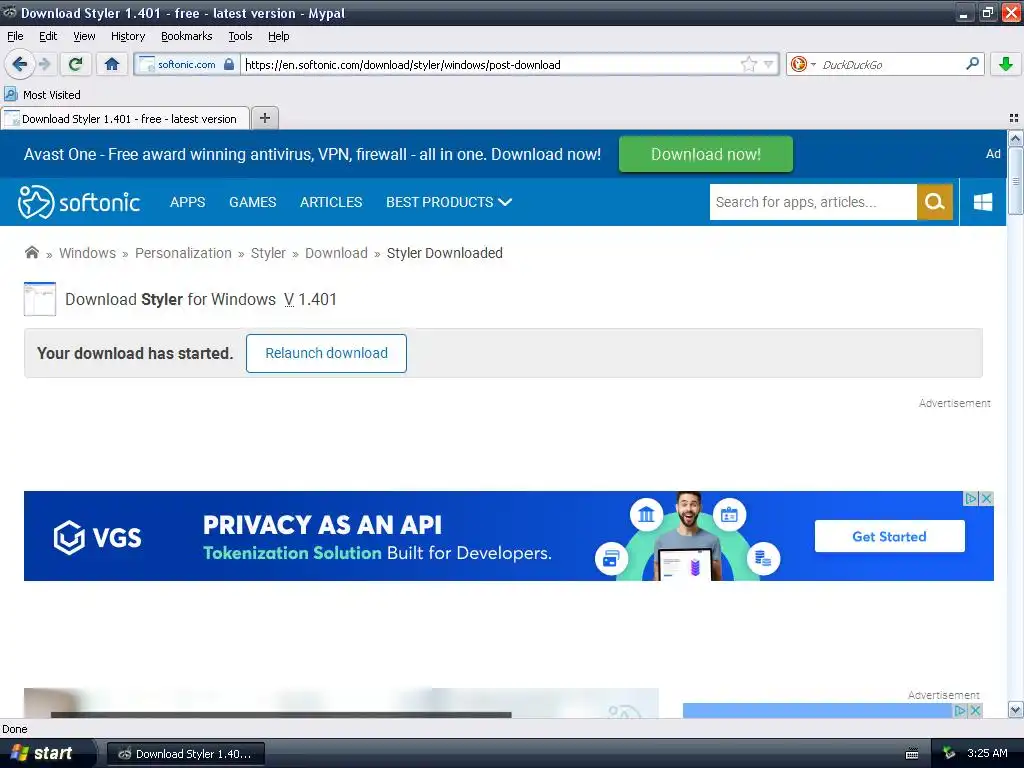The width and height of the screenshot is (1024, 768).
Task: Open the View menu
Action: (84, 37)
